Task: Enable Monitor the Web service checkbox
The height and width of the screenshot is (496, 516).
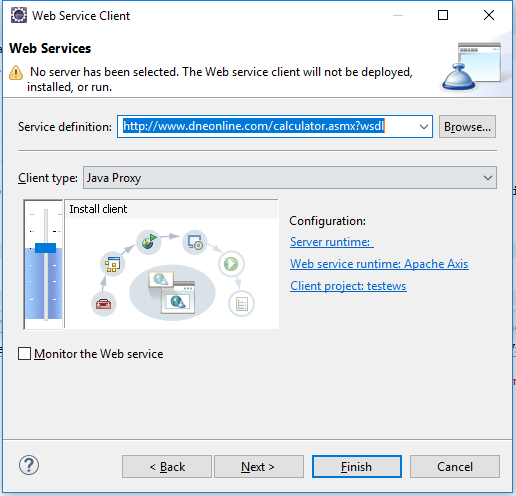Action: coord(25,354)
